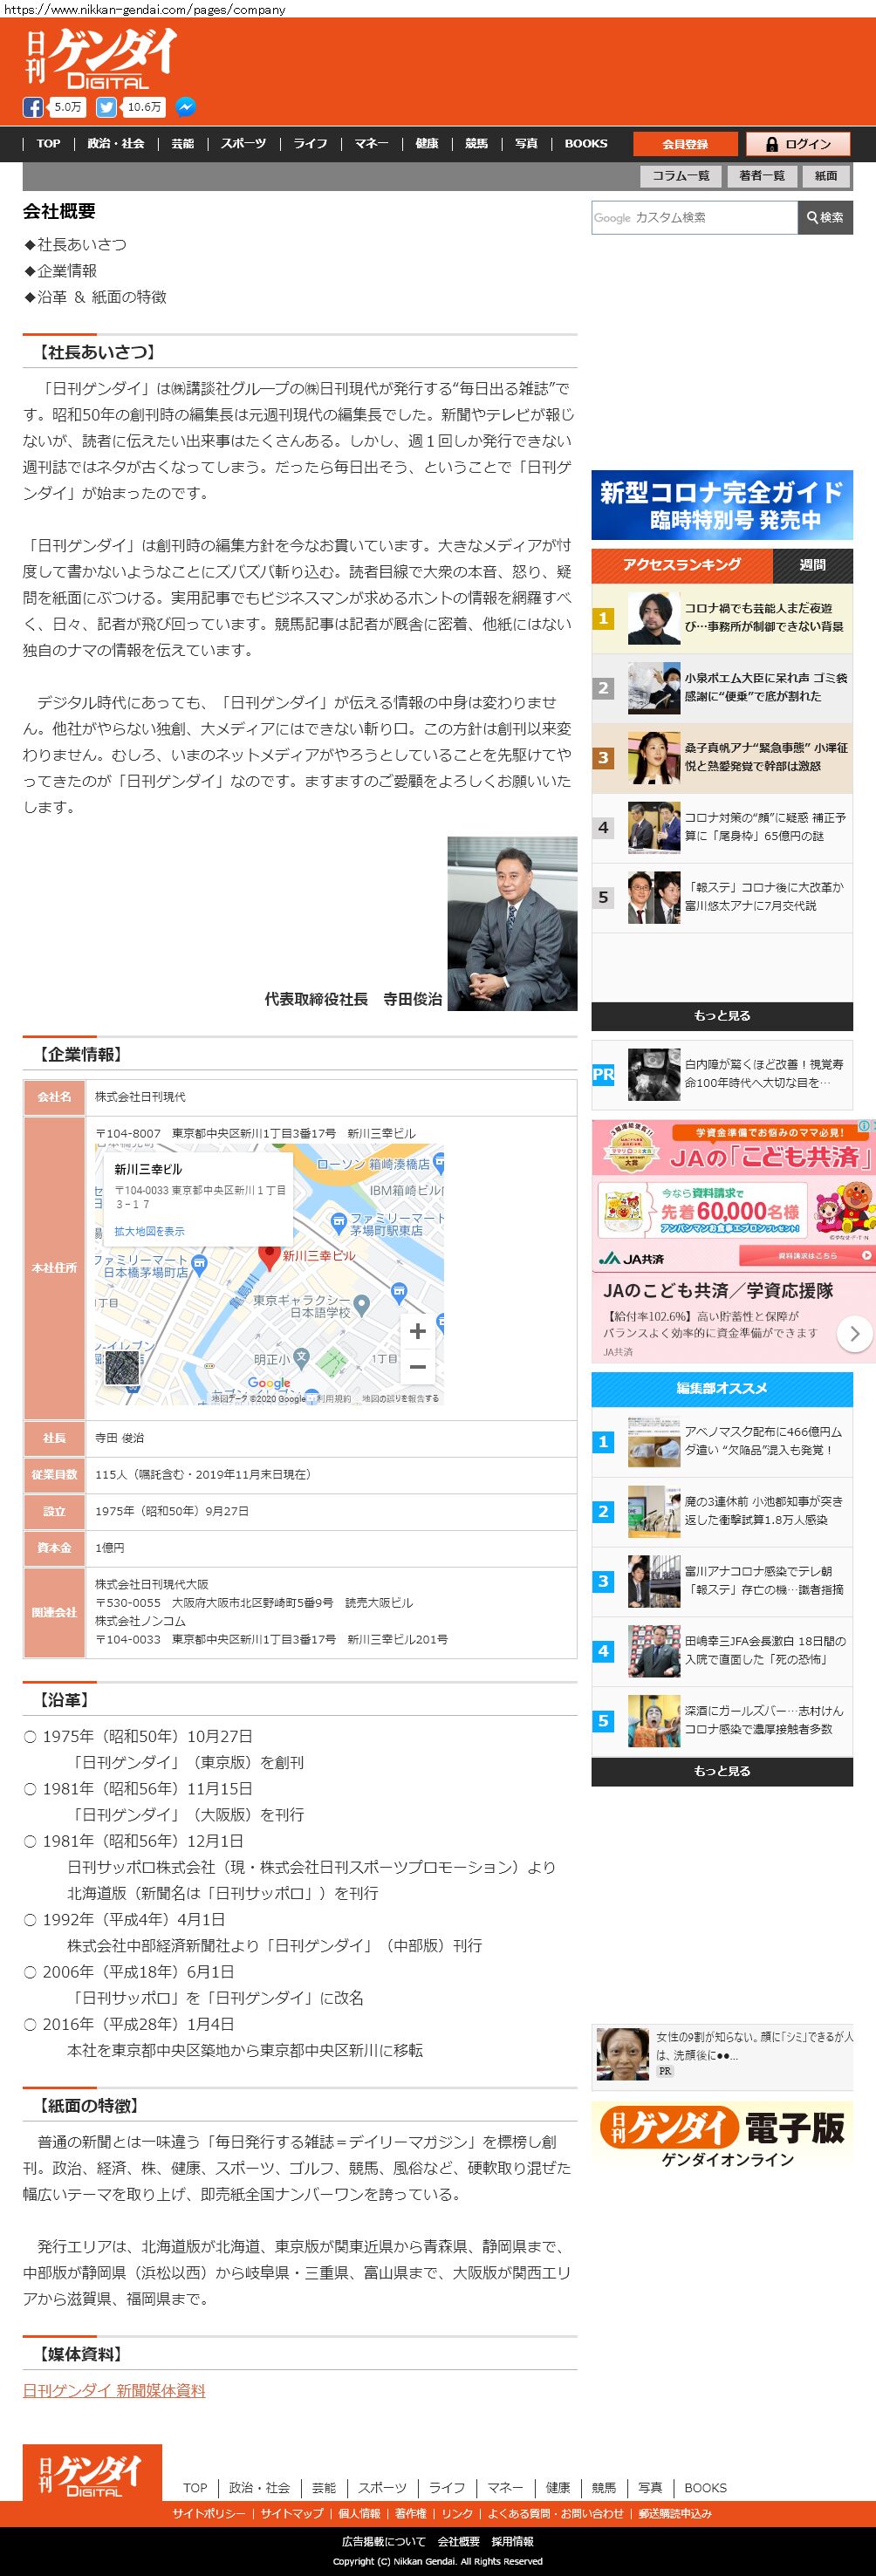876x2576 pixels.
Task: Jump to ◆企業情報 section anchor
Action: [67, 271]
